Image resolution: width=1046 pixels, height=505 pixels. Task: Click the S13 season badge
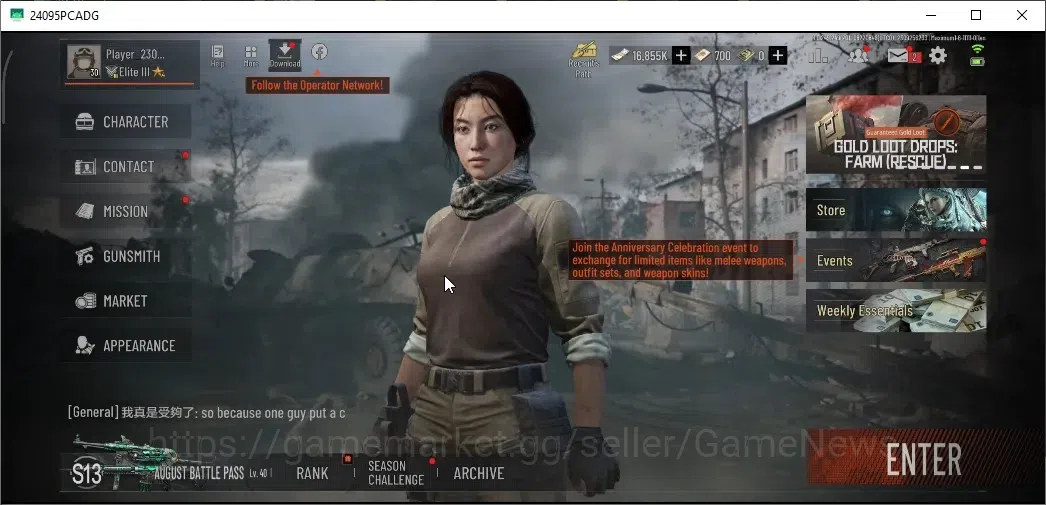[x=87, y=474]
